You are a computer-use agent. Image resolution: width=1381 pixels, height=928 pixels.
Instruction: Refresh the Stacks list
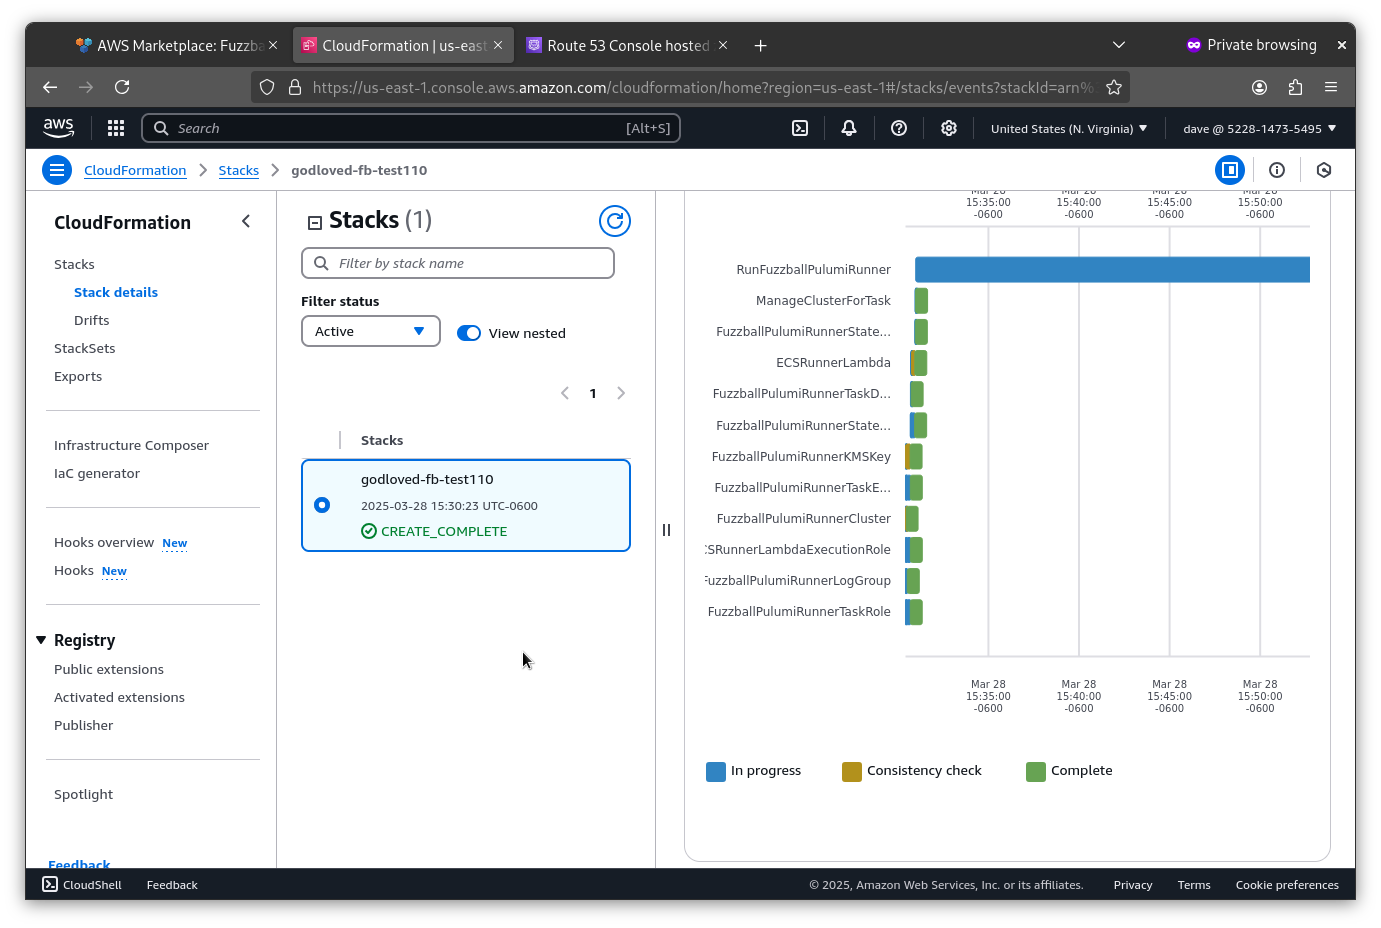[614, 221]
